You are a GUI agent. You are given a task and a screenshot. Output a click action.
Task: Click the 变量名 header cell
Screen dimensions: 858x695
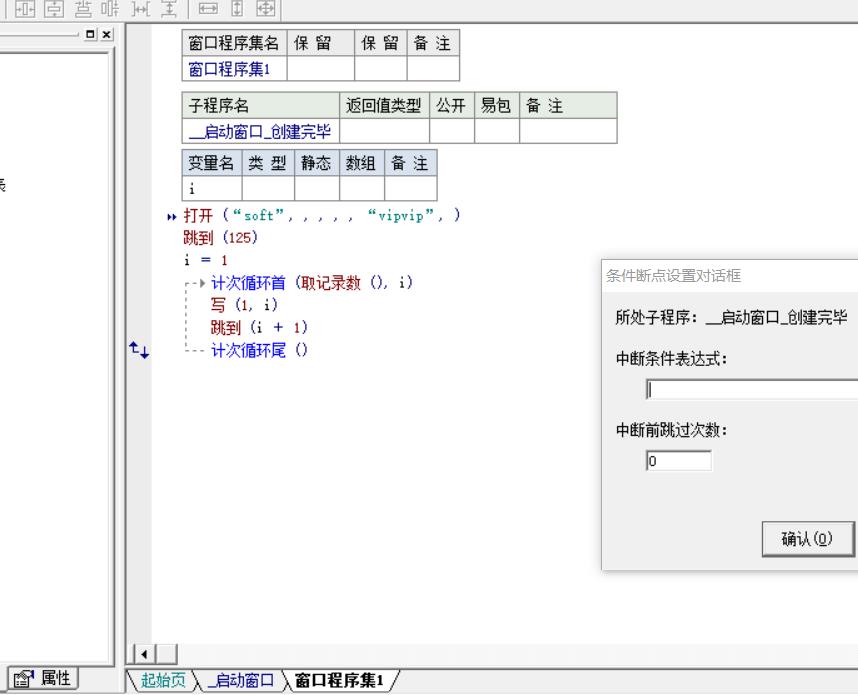(212, 163)
